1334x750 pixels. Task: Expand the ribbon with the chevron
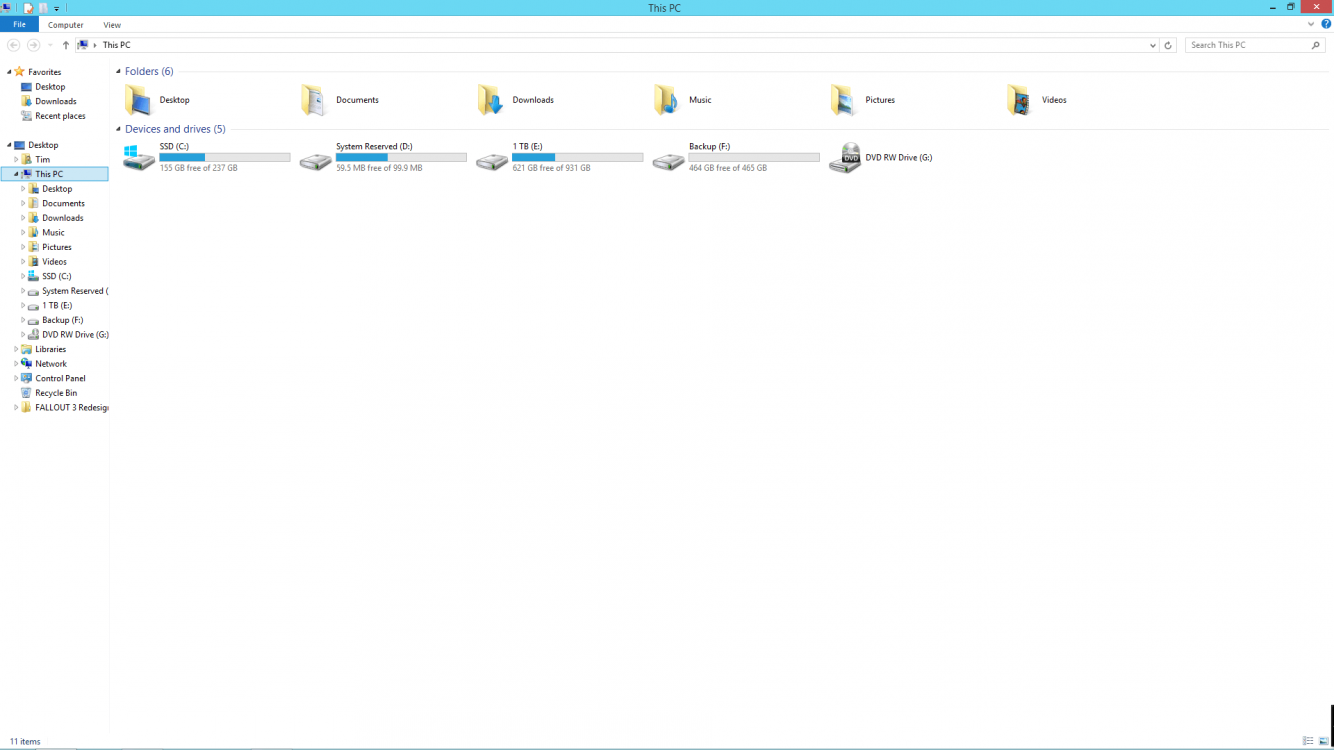coord(1311,24)
